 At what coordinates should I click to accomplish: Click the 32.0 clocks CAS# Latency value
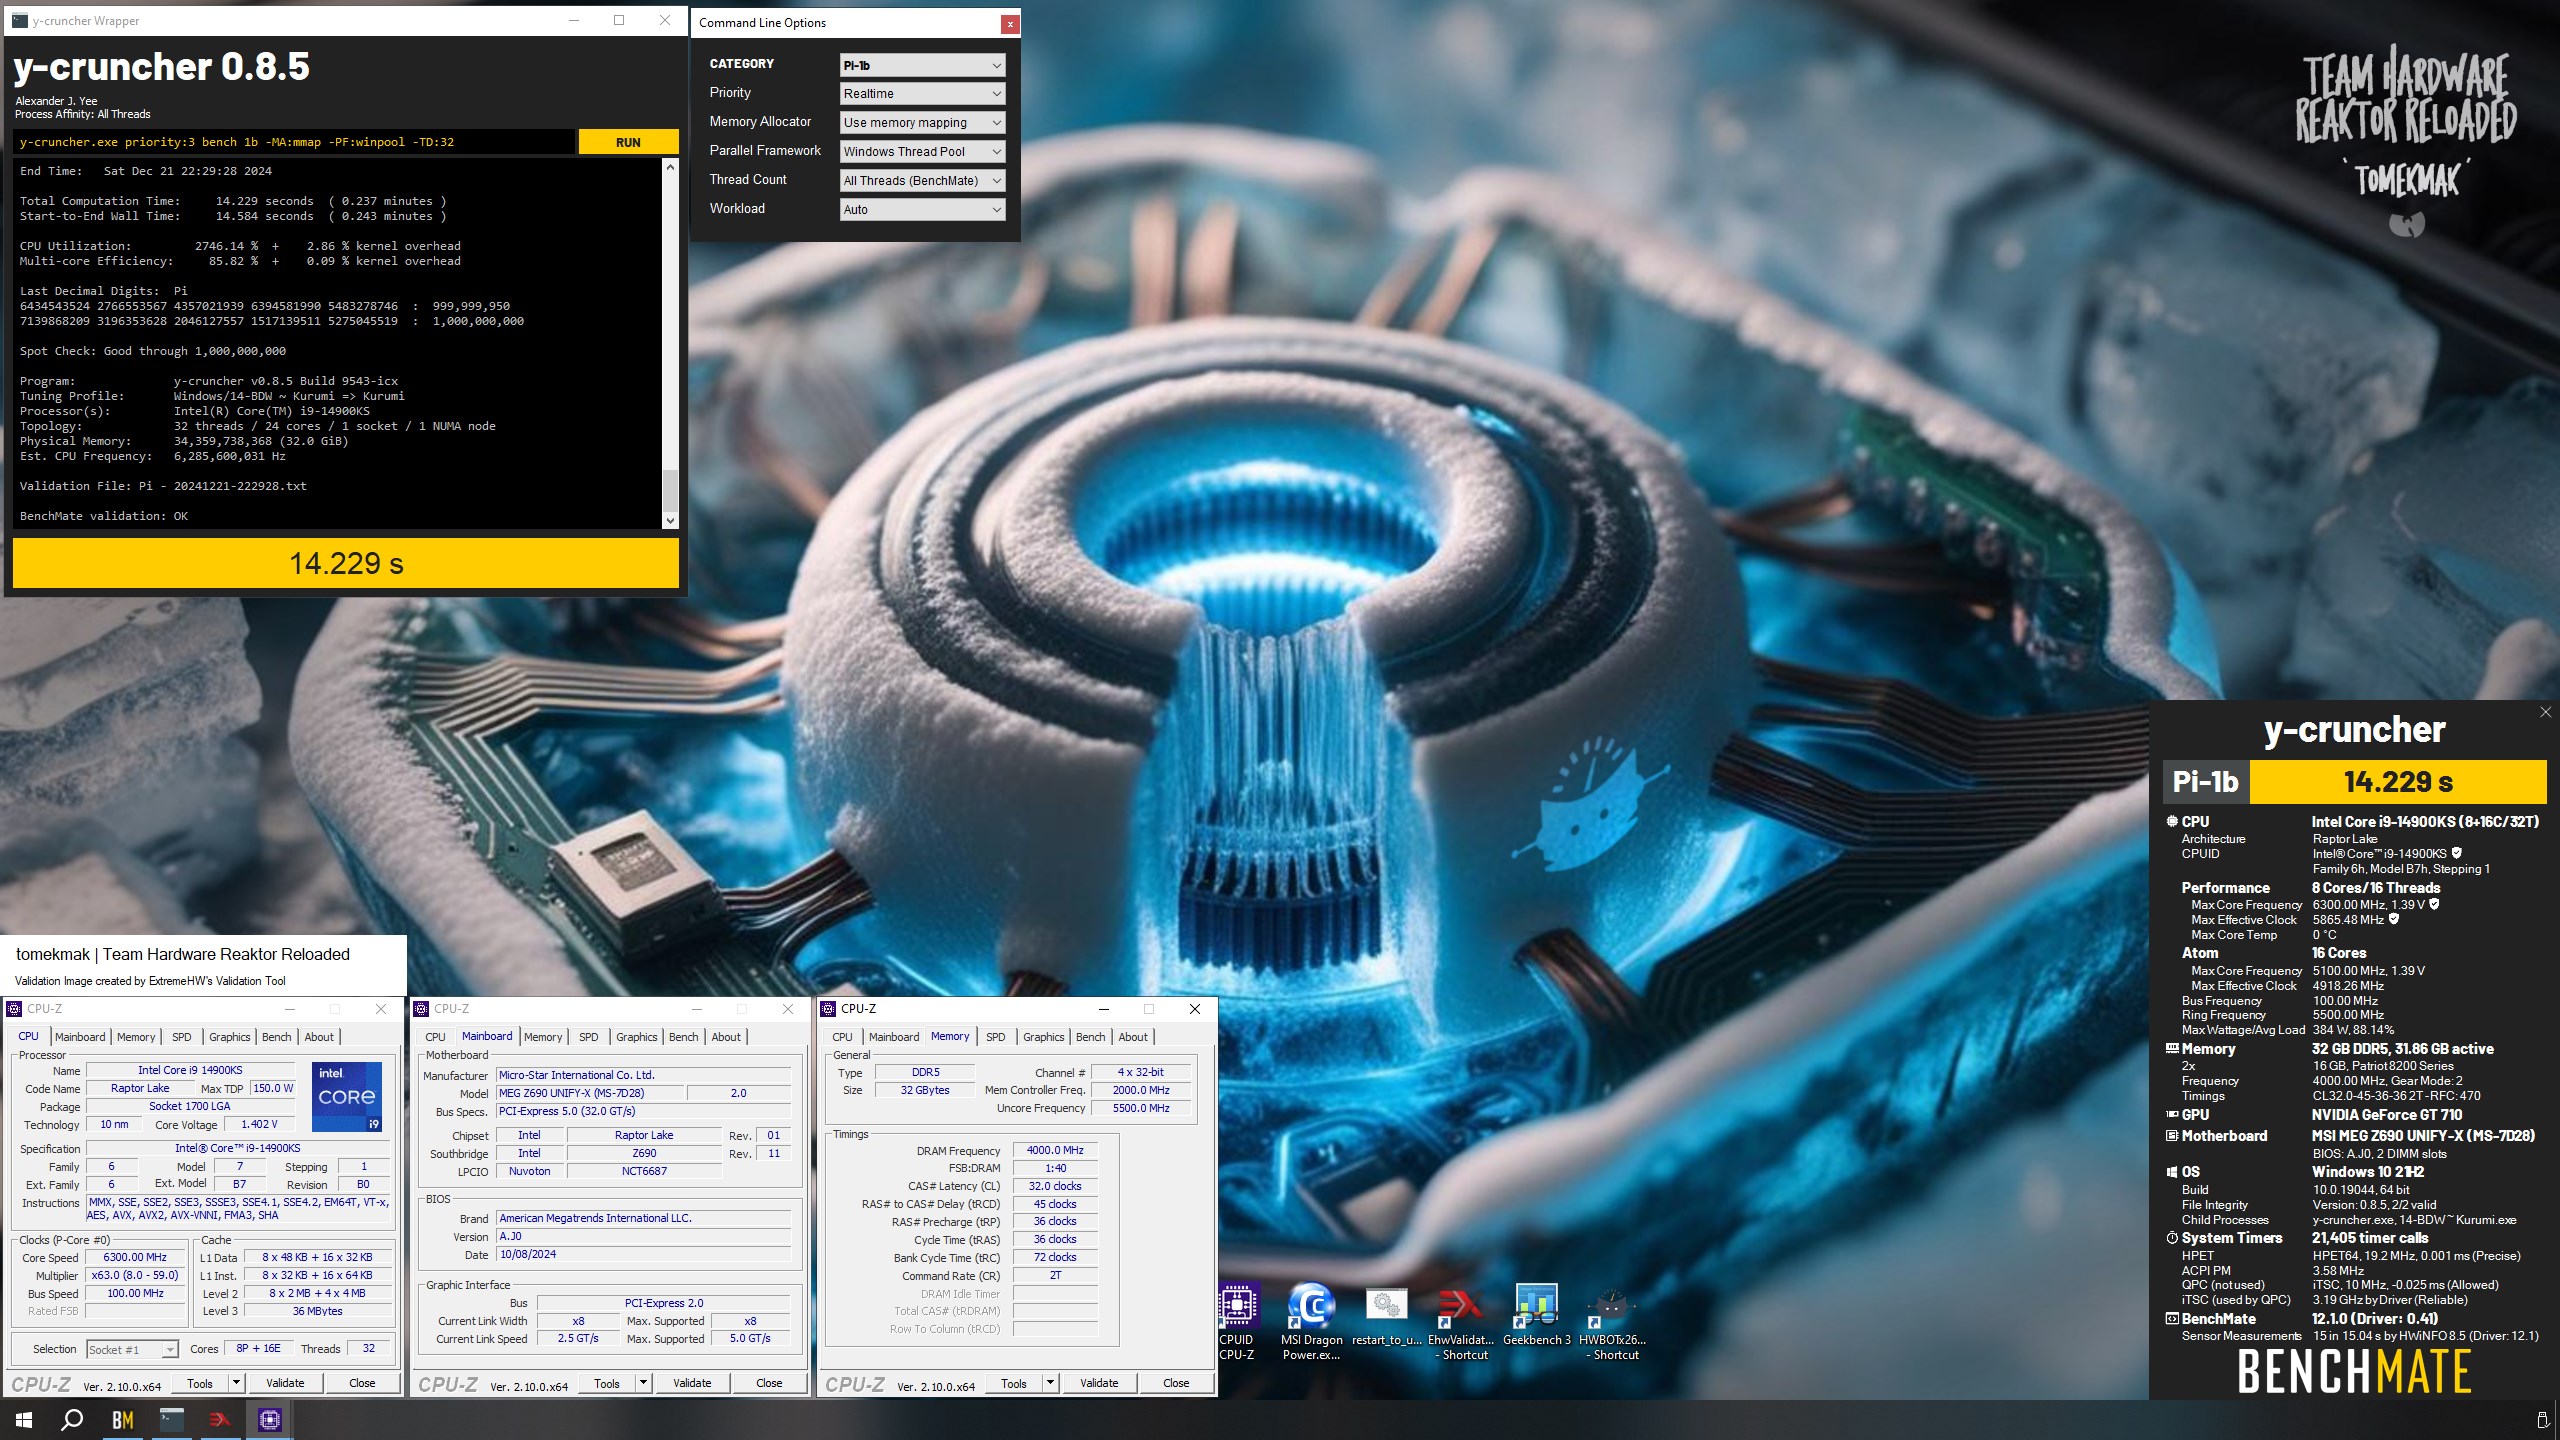[x=1055, y=1186]
